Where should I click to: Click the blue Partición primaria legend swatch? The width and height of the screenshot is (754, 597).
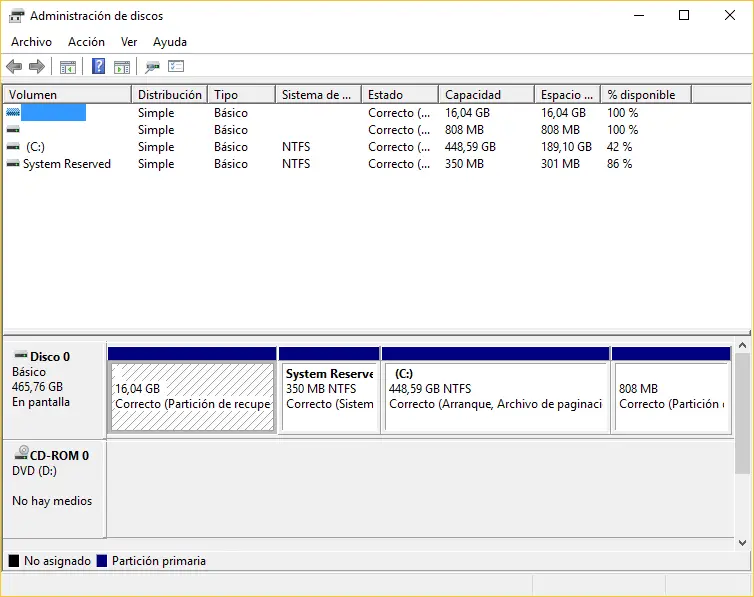101,560
